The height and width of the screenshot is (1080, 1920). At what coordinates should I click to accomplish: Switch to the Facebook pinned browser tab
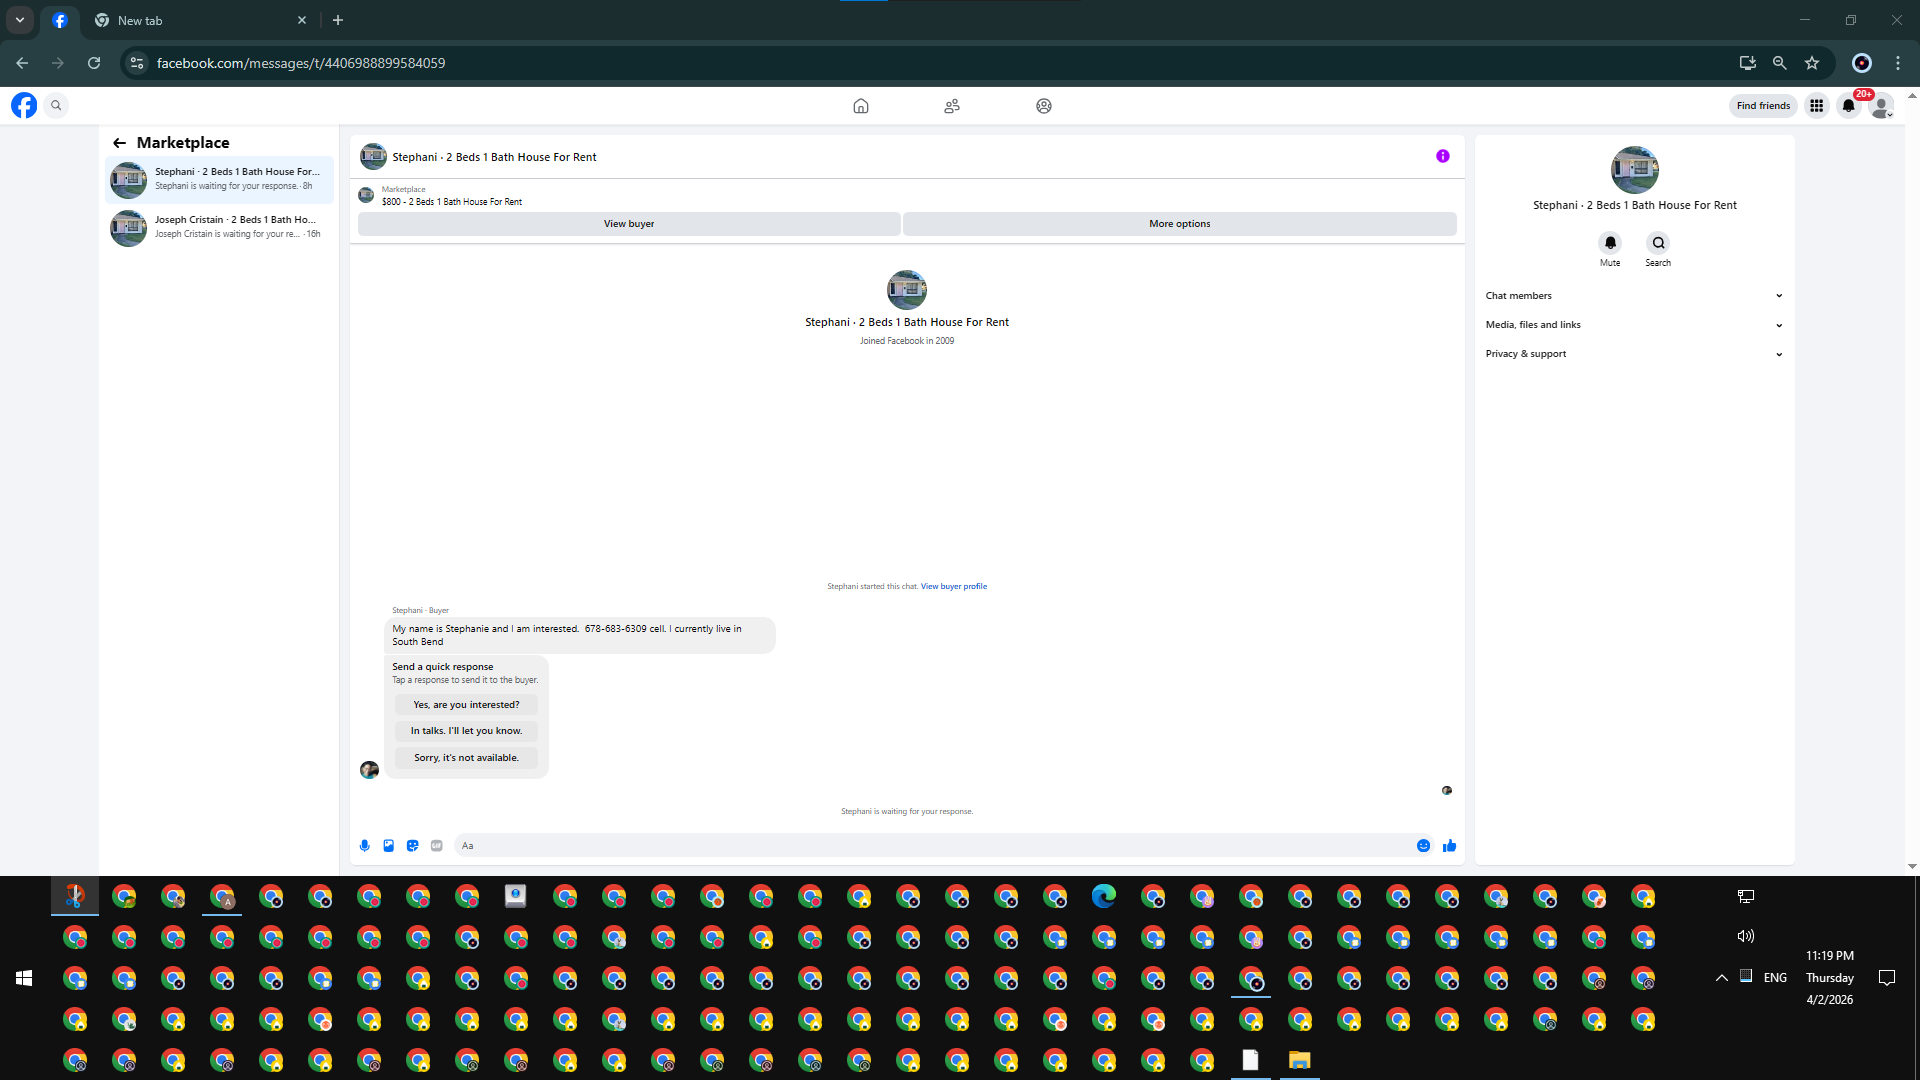[x=60, y=20]
